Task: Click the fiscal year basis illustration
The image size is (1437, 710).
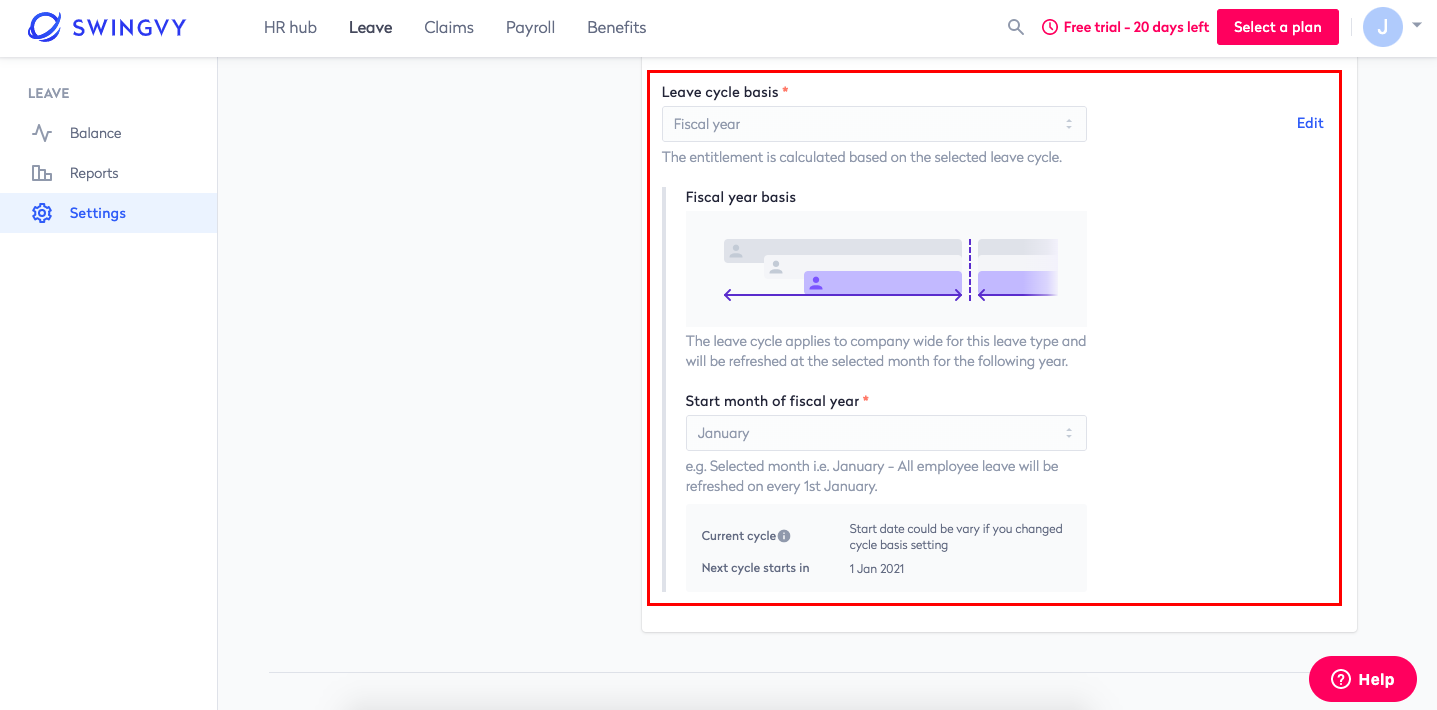Action: click(886, 269)
